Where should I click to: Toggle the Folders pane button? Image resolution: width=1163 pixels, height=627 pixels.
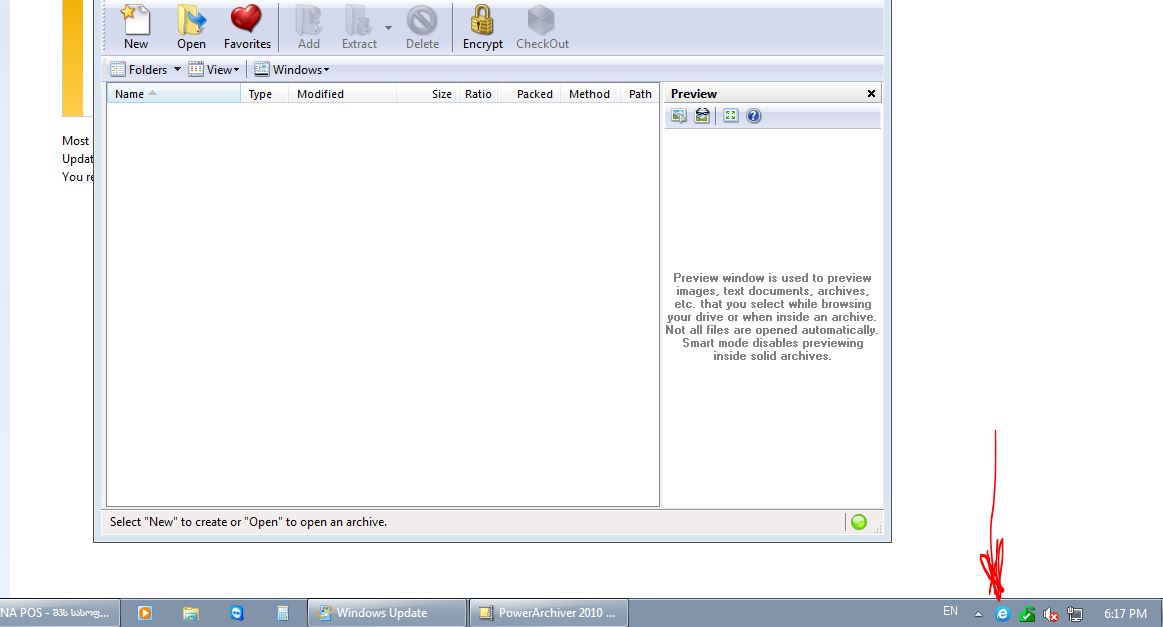(x=139, y=70)
